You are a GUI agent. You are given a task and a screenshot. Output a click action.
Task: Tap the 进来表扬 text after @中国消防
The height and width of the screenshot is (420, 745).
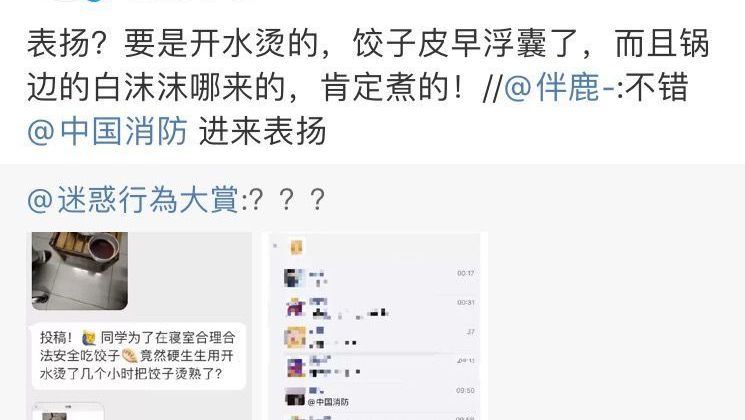[x=263, y=131]
